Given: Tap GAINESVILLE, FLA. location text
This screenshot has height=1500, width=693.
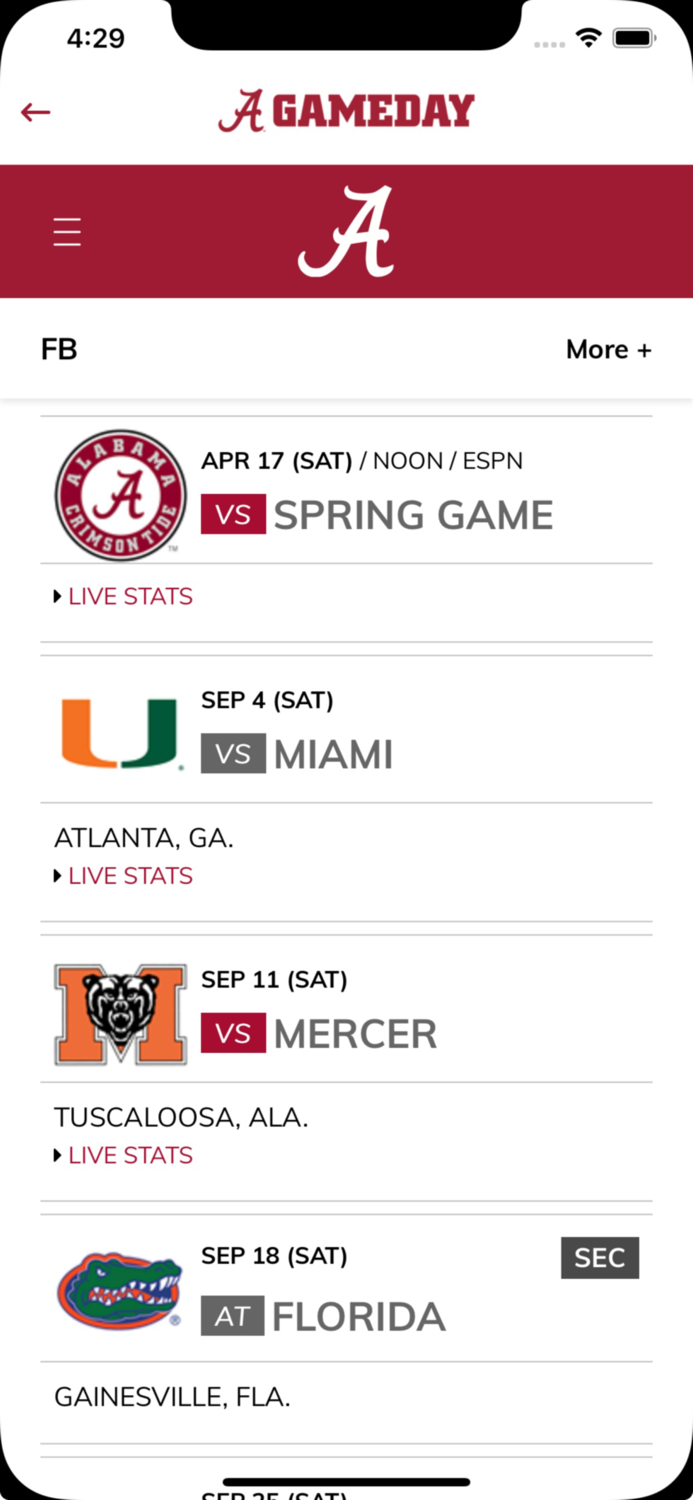Looking at the screenshot, I should coord(171,1396).
